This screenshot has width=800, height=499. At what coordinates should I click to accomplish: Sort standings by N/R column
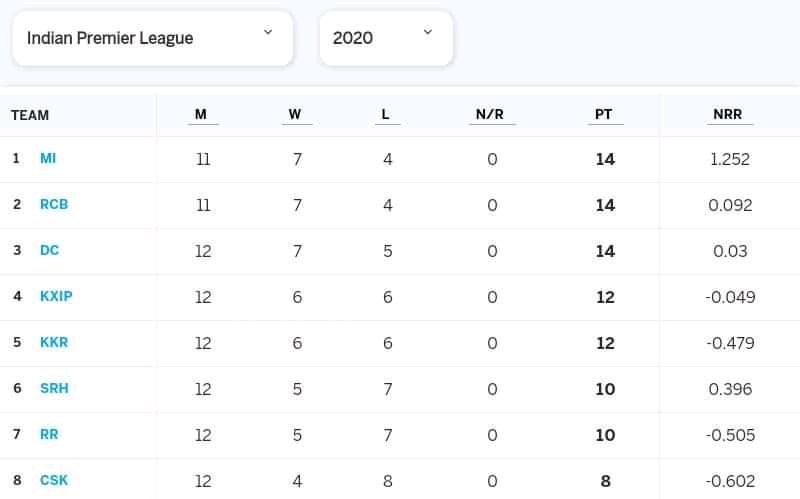pyautogui.click(x=490, y=114)
